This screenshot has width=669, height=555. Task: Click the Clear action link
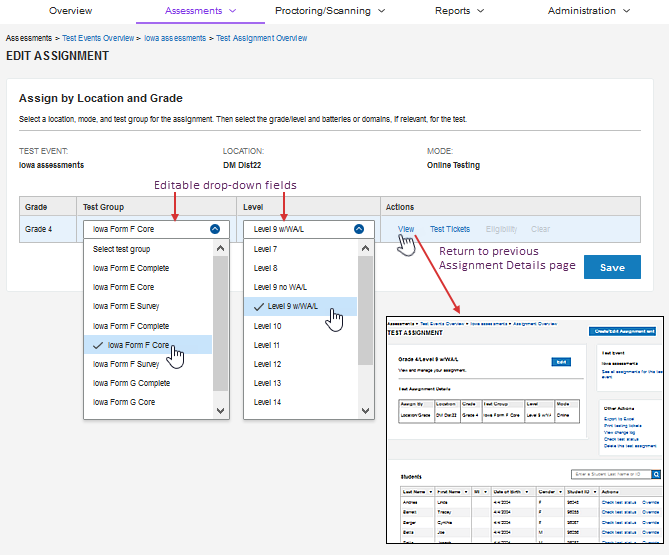click(x=540, y=229)
